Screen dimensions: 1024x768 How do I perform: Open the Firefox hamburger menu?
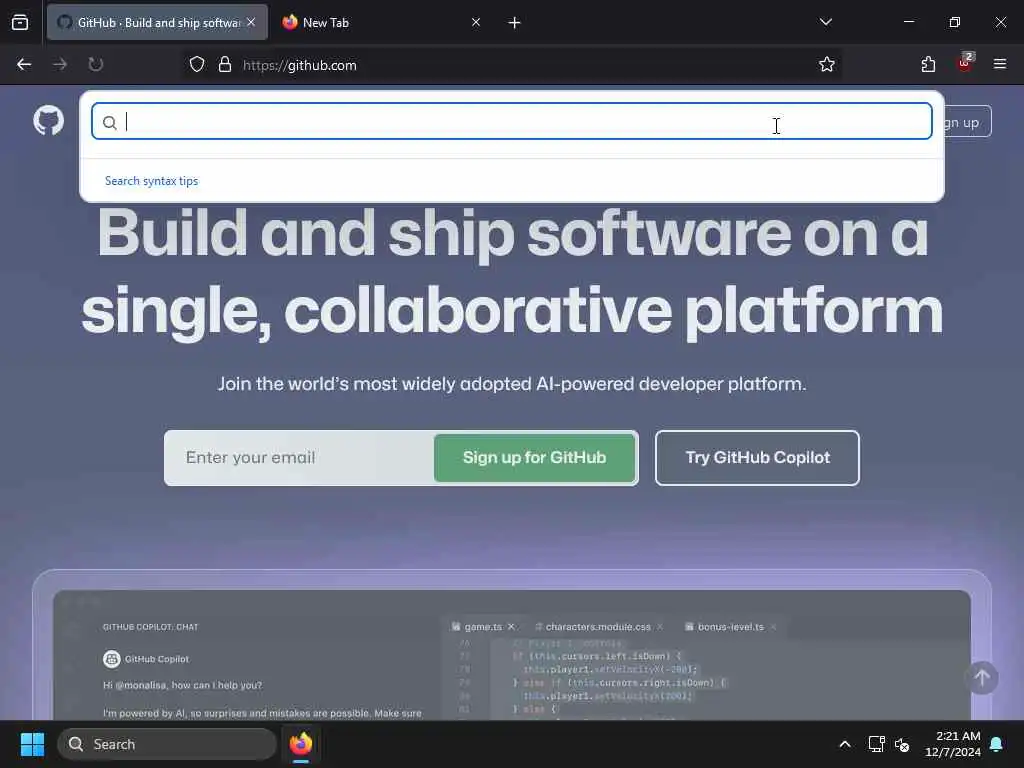[1000, 64]
